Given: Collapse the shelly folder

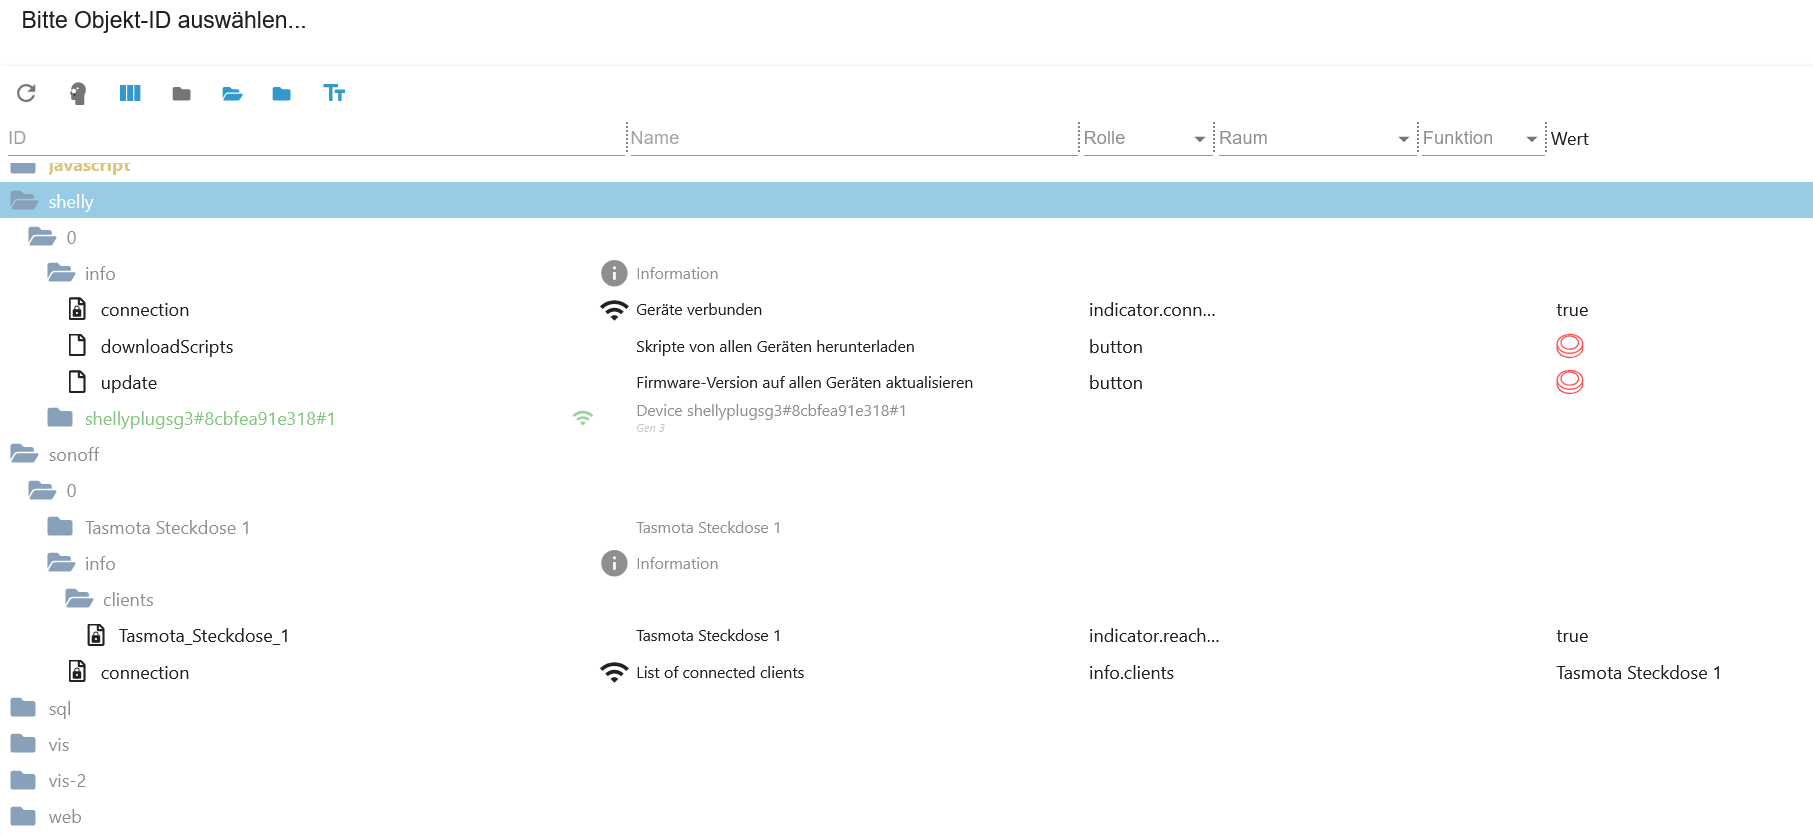Looking at the screenshot, I should click(24, 201).
